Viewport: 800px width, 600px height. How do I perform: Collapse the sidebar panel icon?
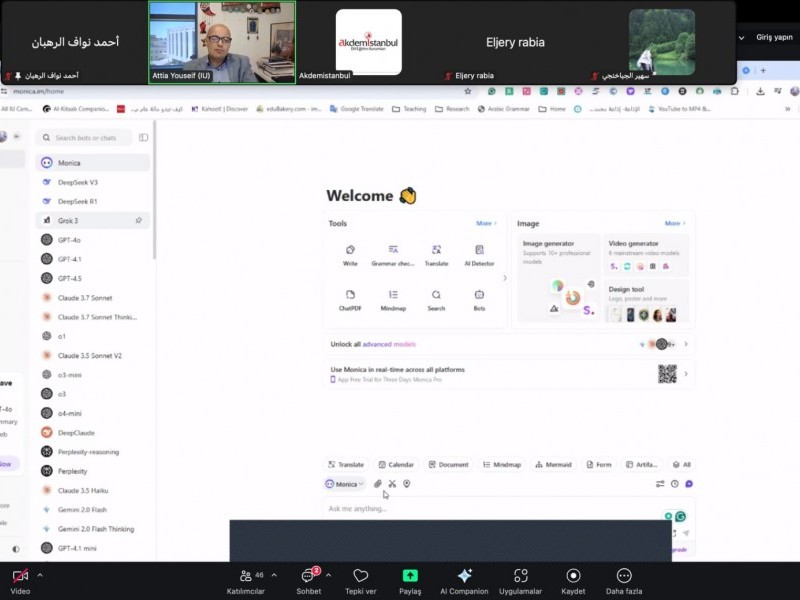(143, 137)
